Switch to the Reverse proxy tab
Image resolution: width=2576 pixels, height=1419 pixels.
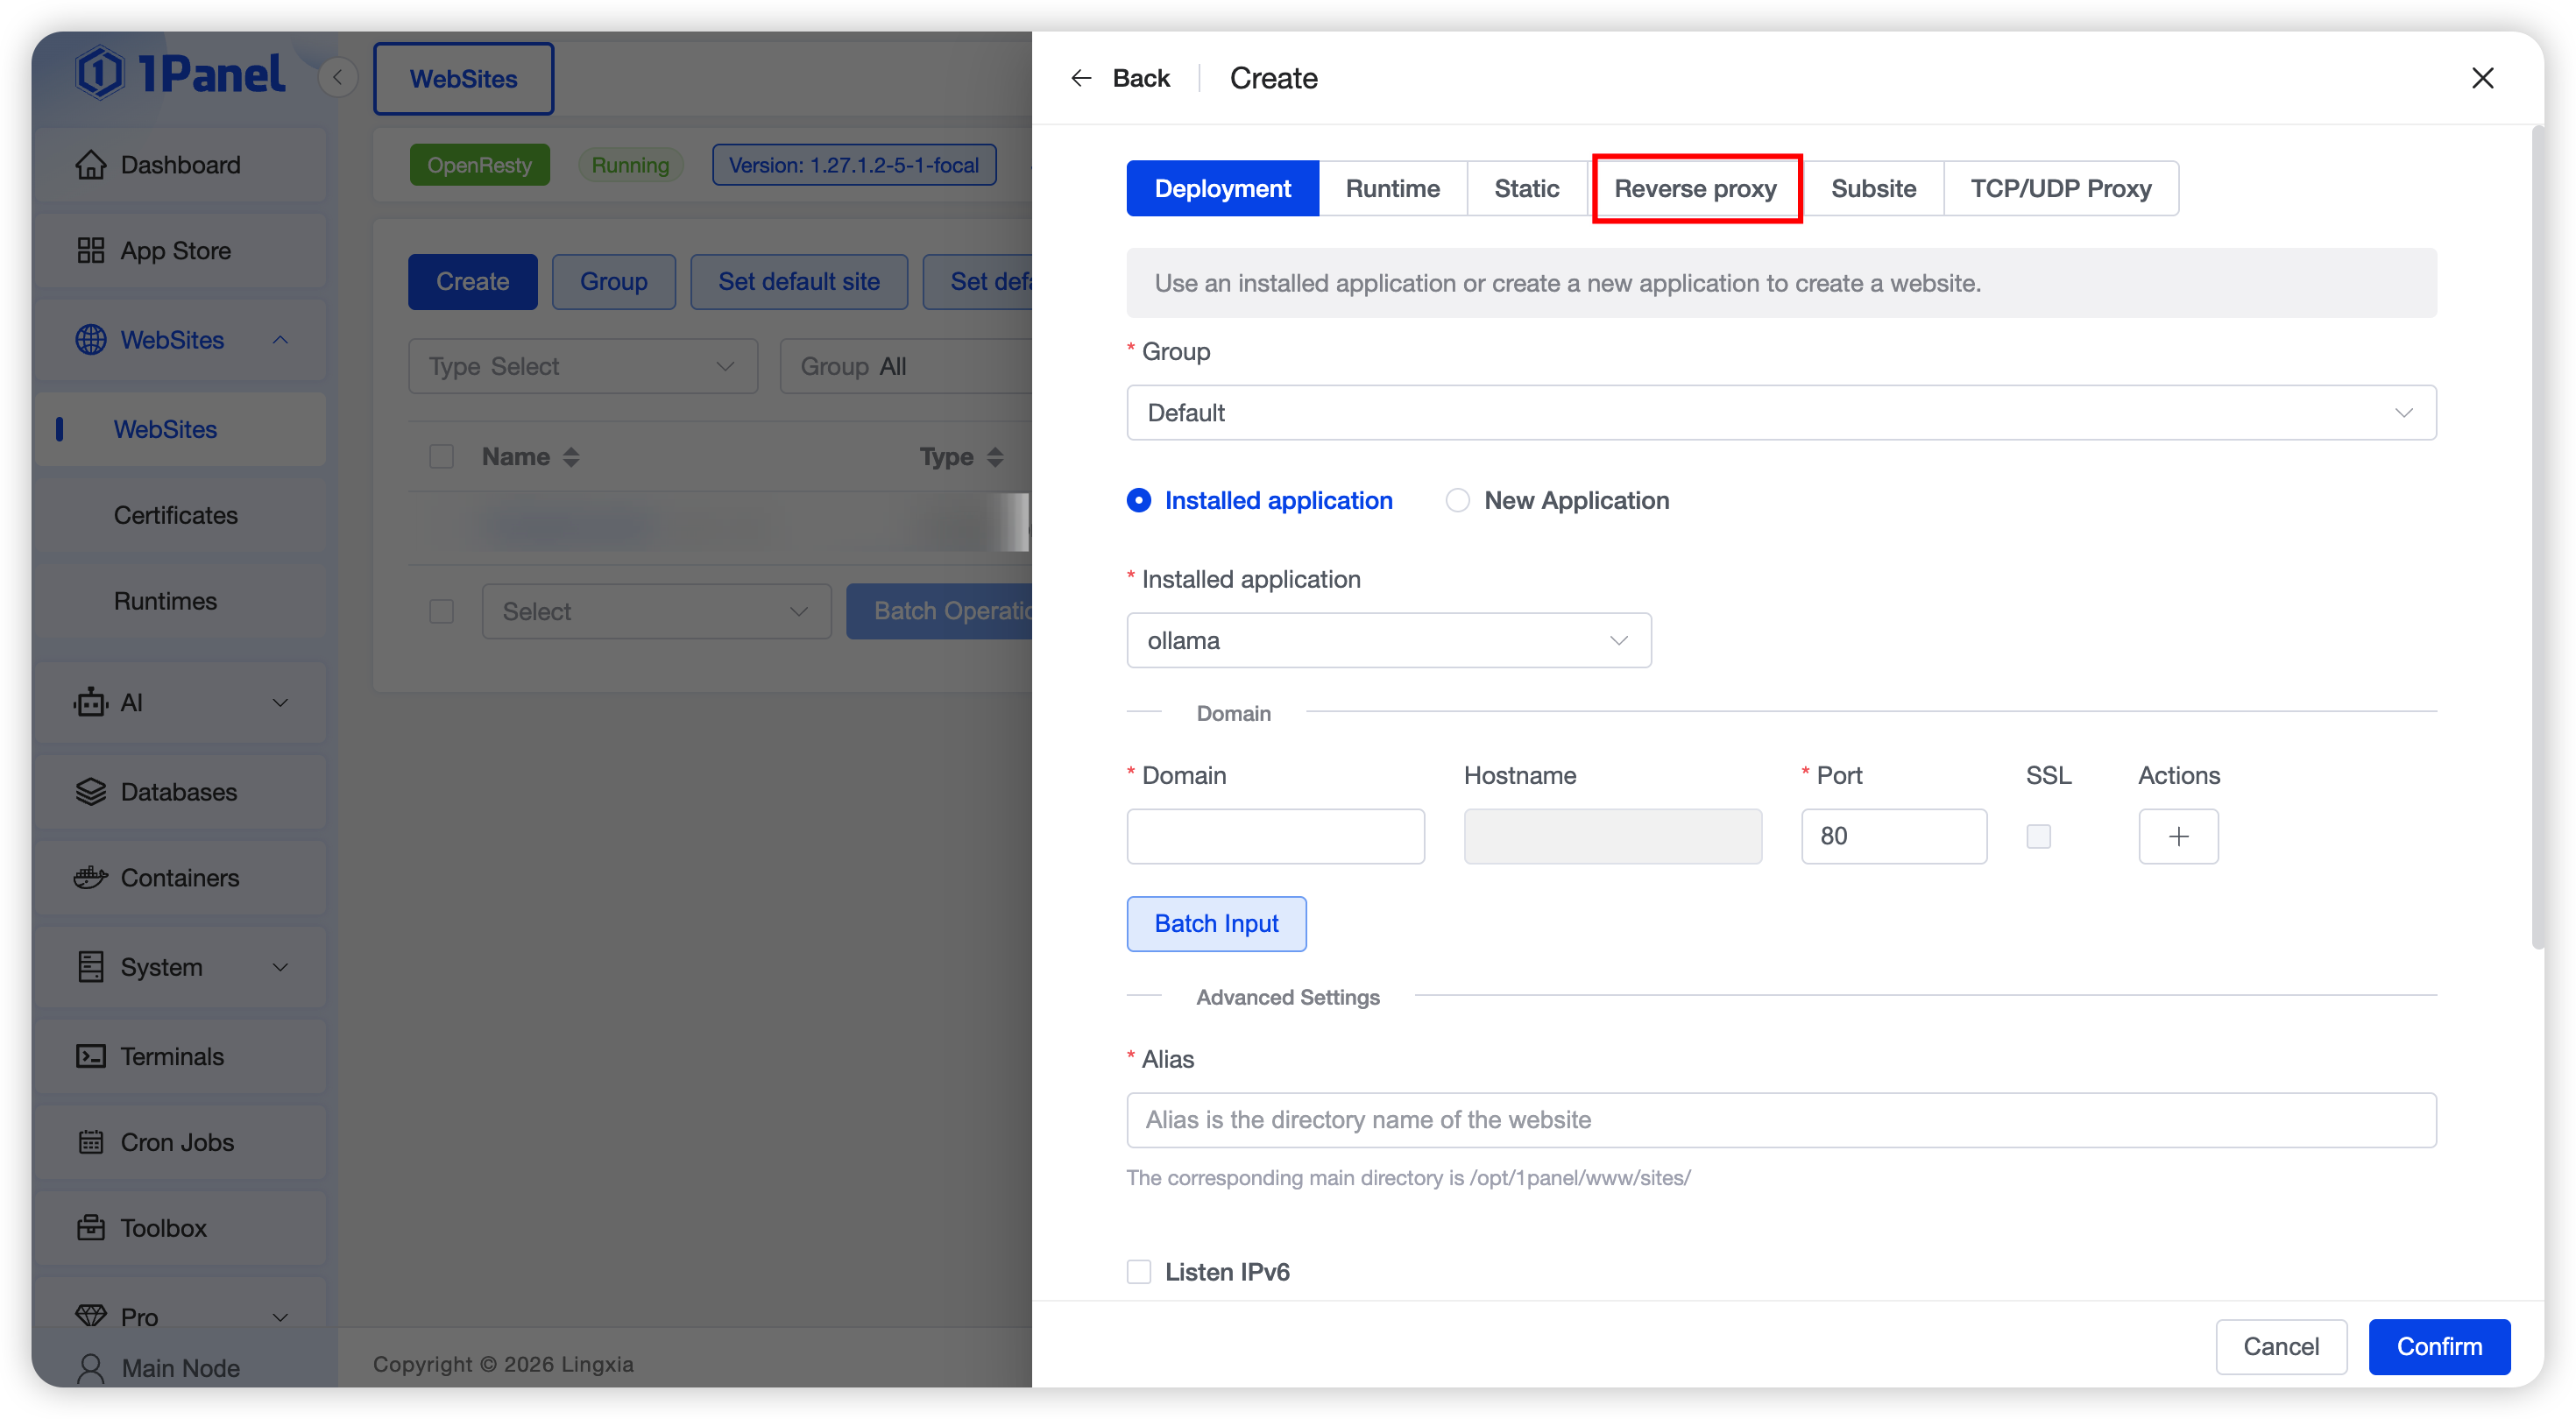coord(1695,189)
